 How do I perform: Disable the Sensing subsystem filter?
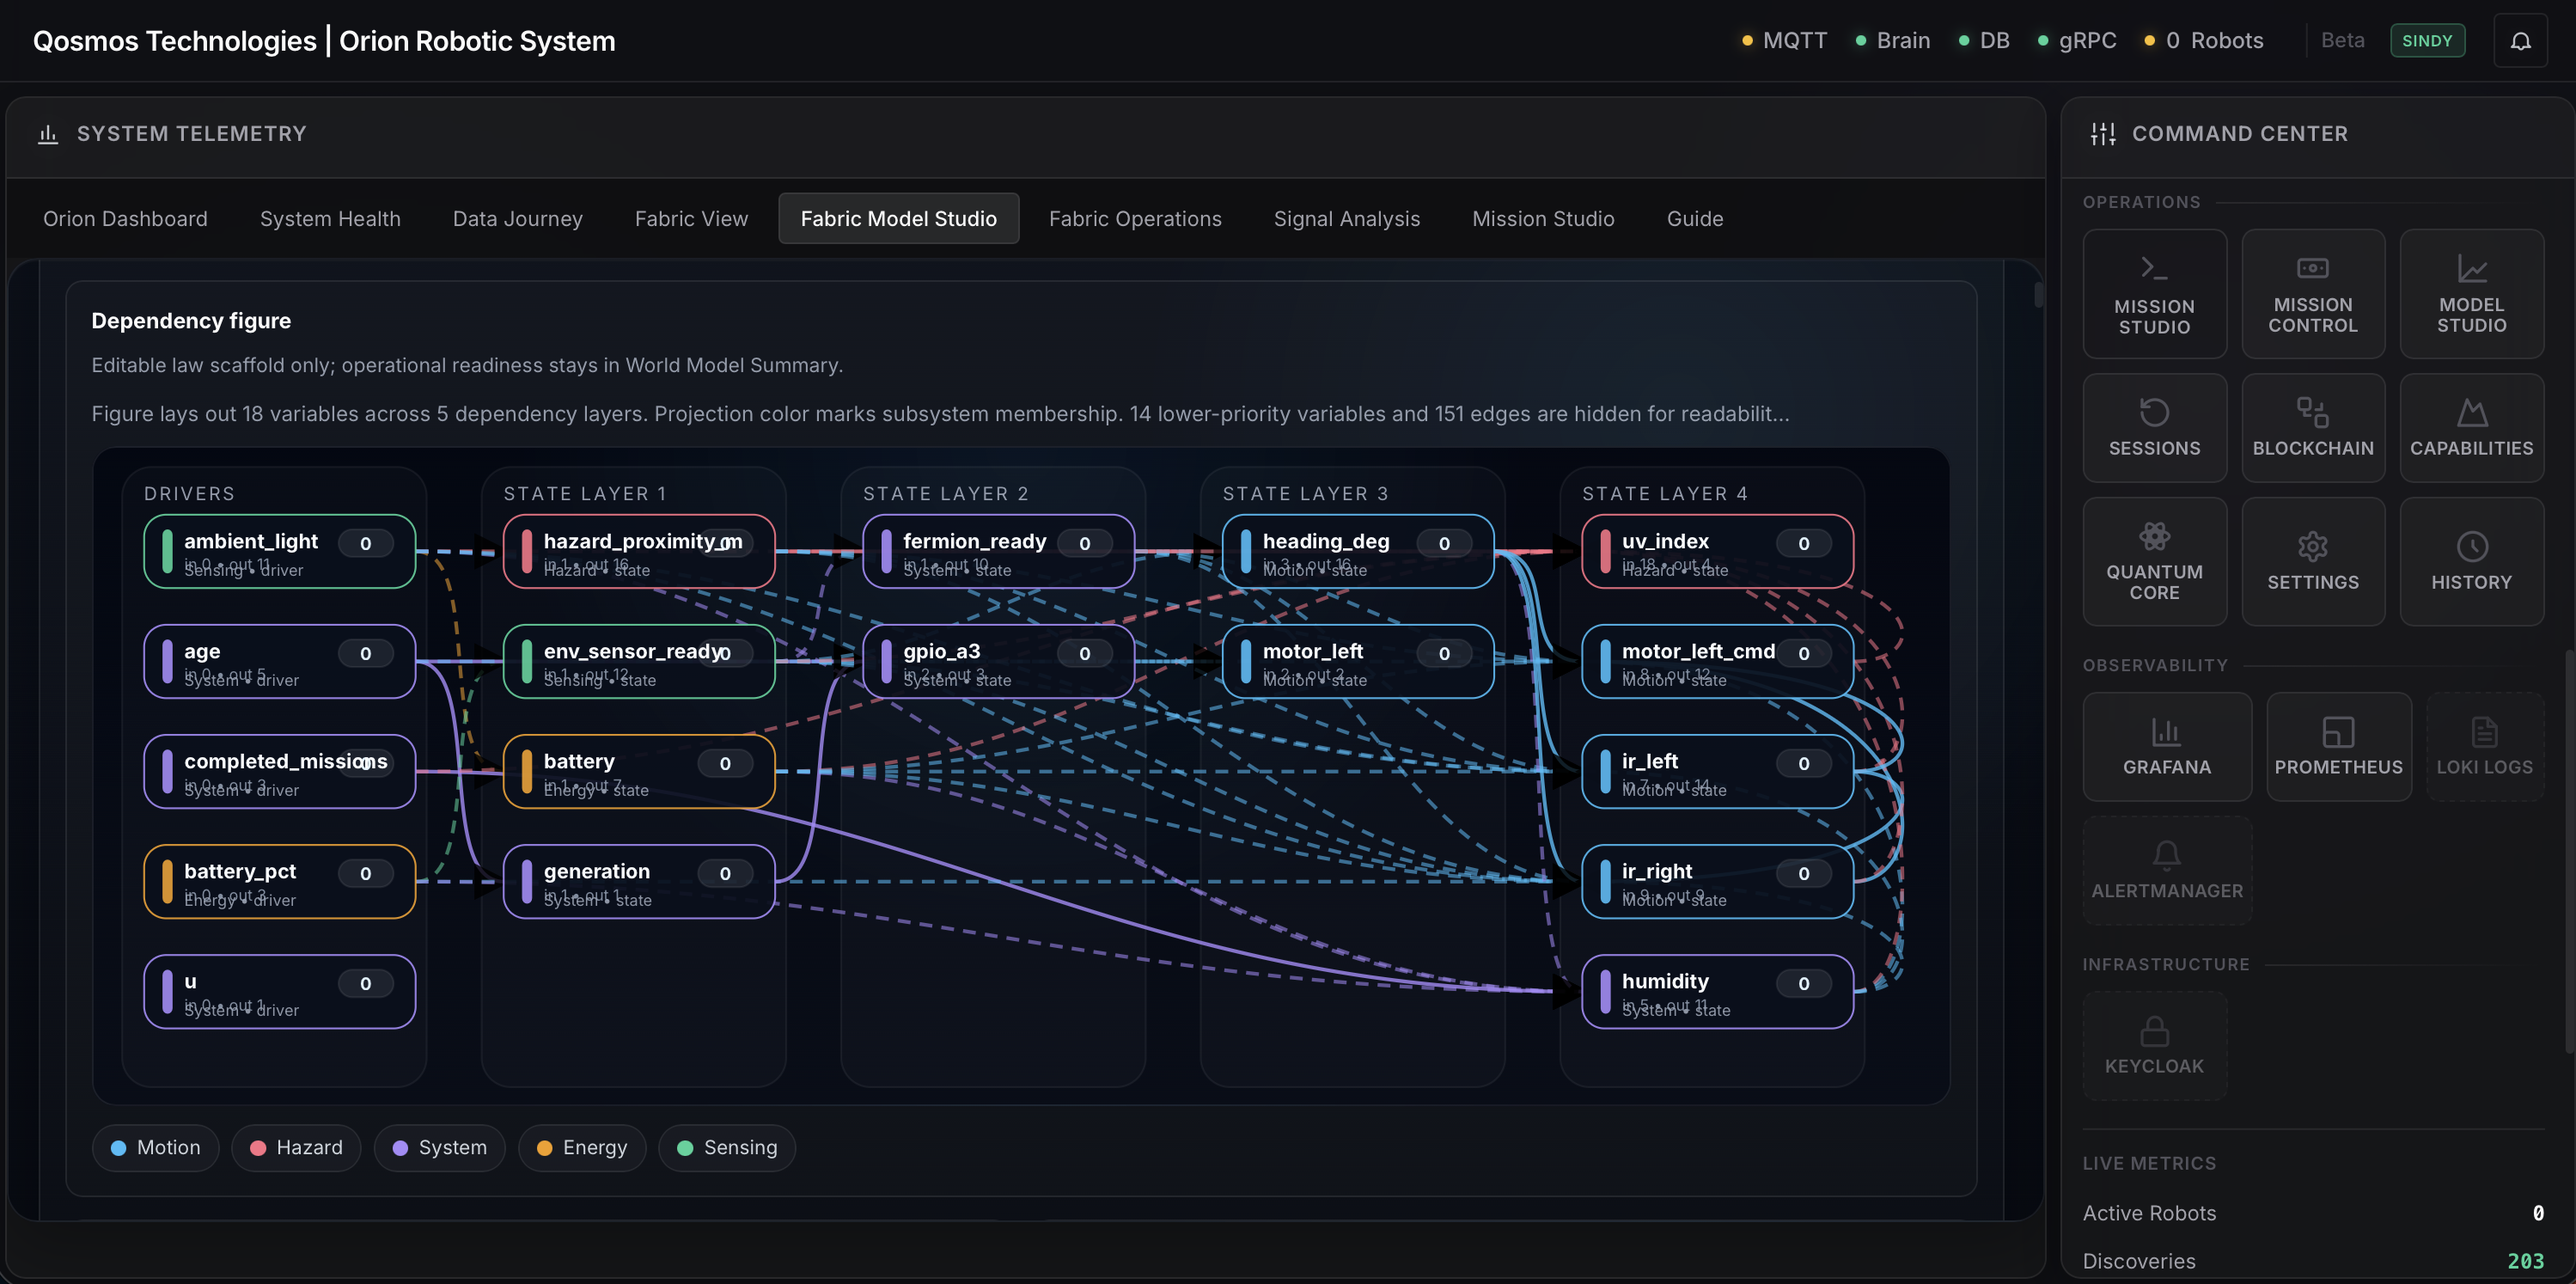tap(727, 1147)
